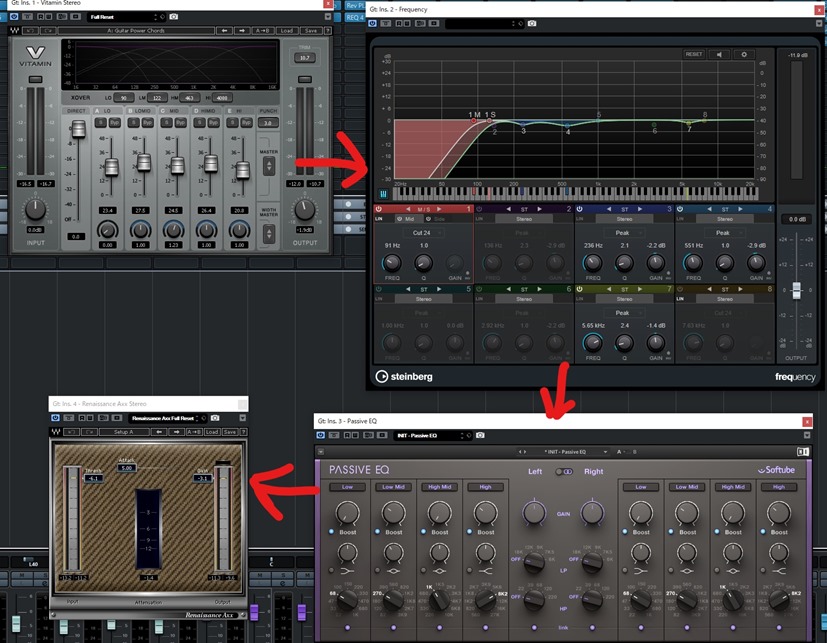
Task: Click the Left/Right link icon in Passive EQ
Action: (565, 472)
